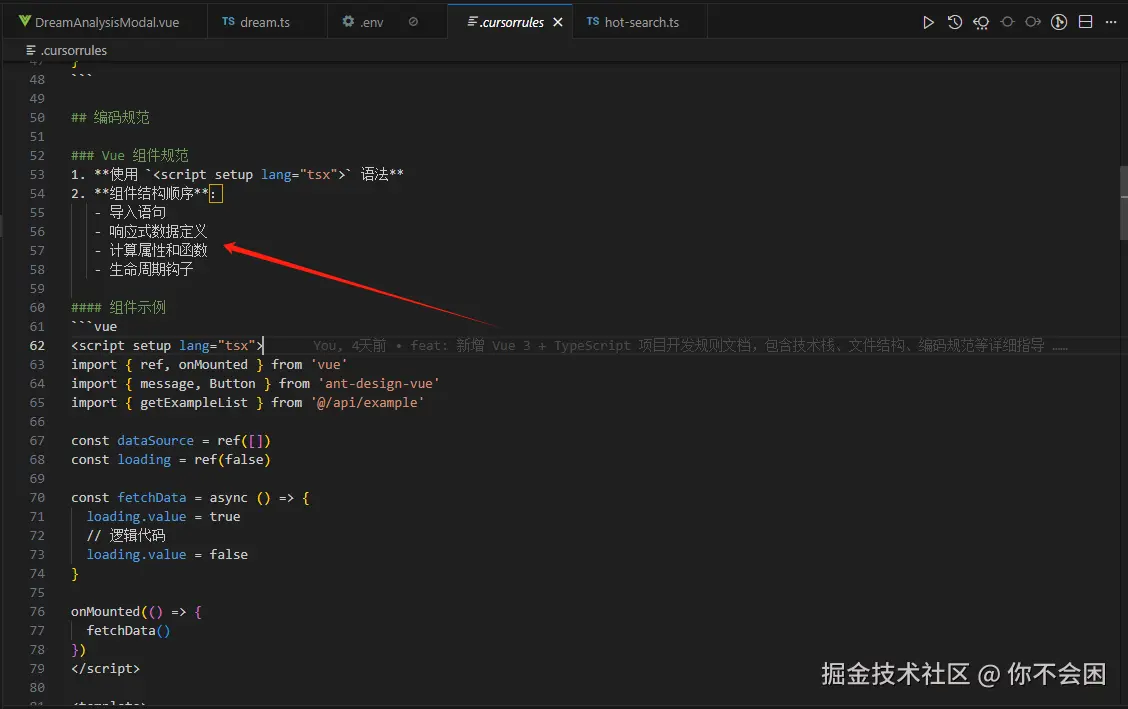This screenshot has height=709, width=1128.
Task: Click the .cursorrules breadcrumb item
Action: pos(67,50)
